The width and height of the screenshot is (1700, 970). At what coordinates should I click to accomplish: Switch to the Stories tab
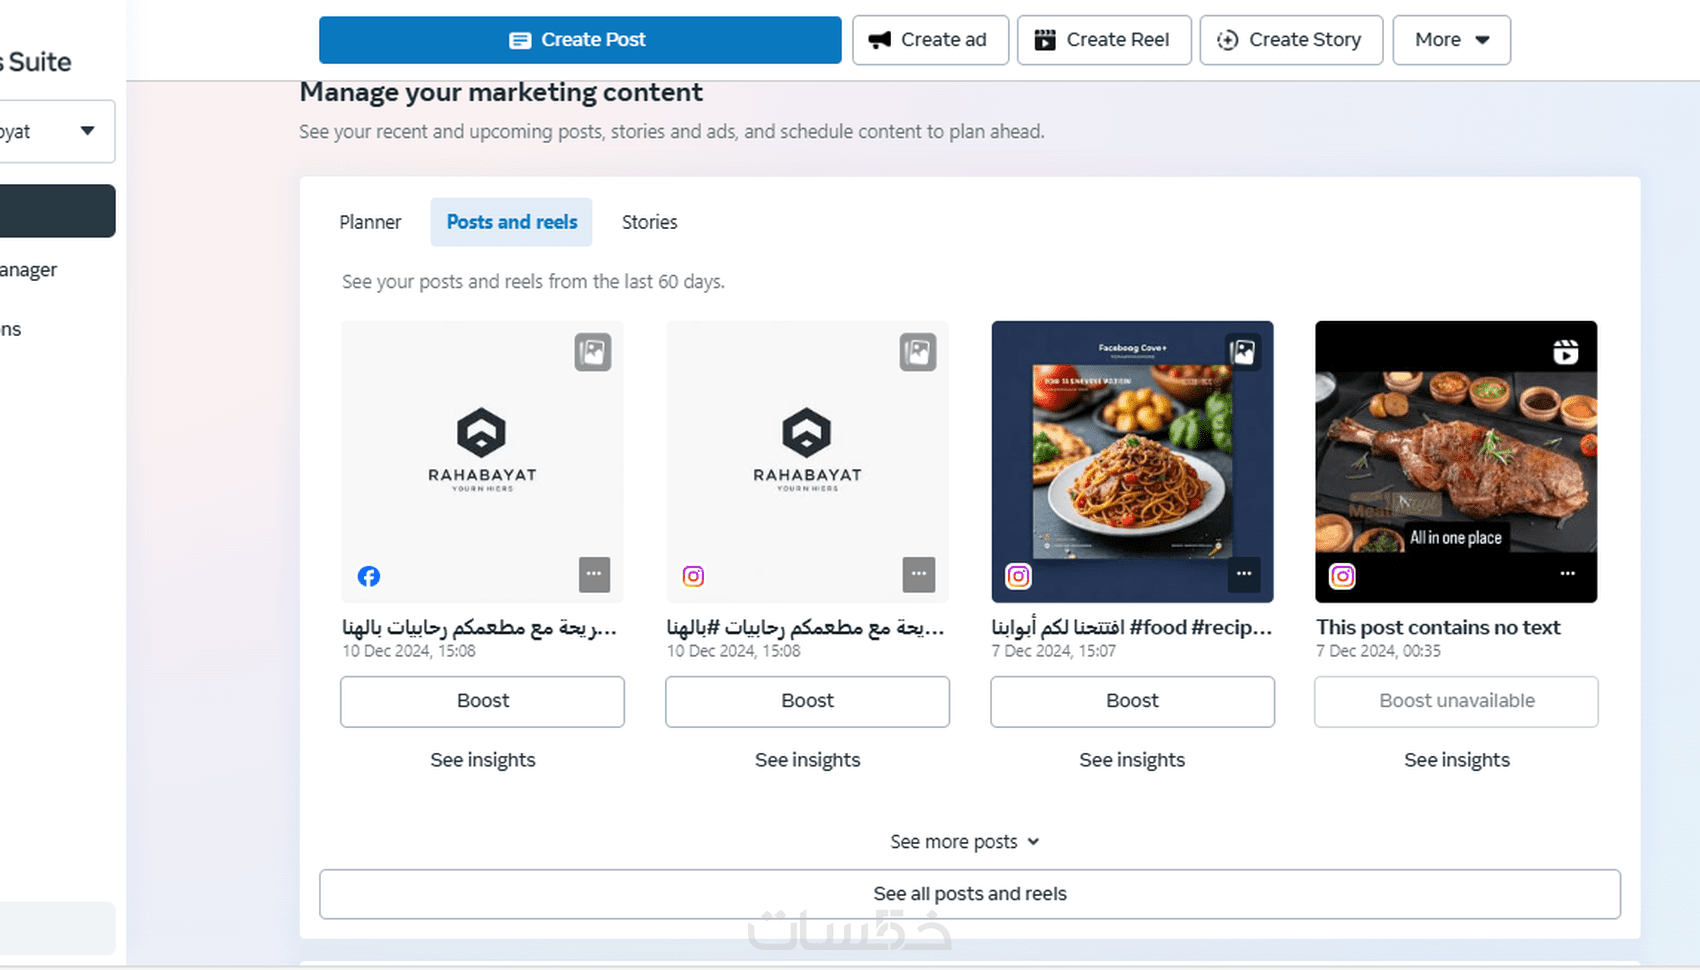[649, 222]
